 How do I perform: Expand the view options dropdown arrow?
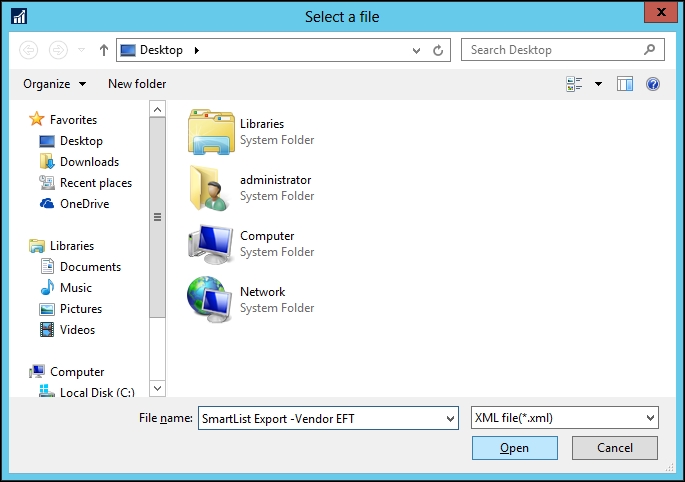(x=599, y=84)
